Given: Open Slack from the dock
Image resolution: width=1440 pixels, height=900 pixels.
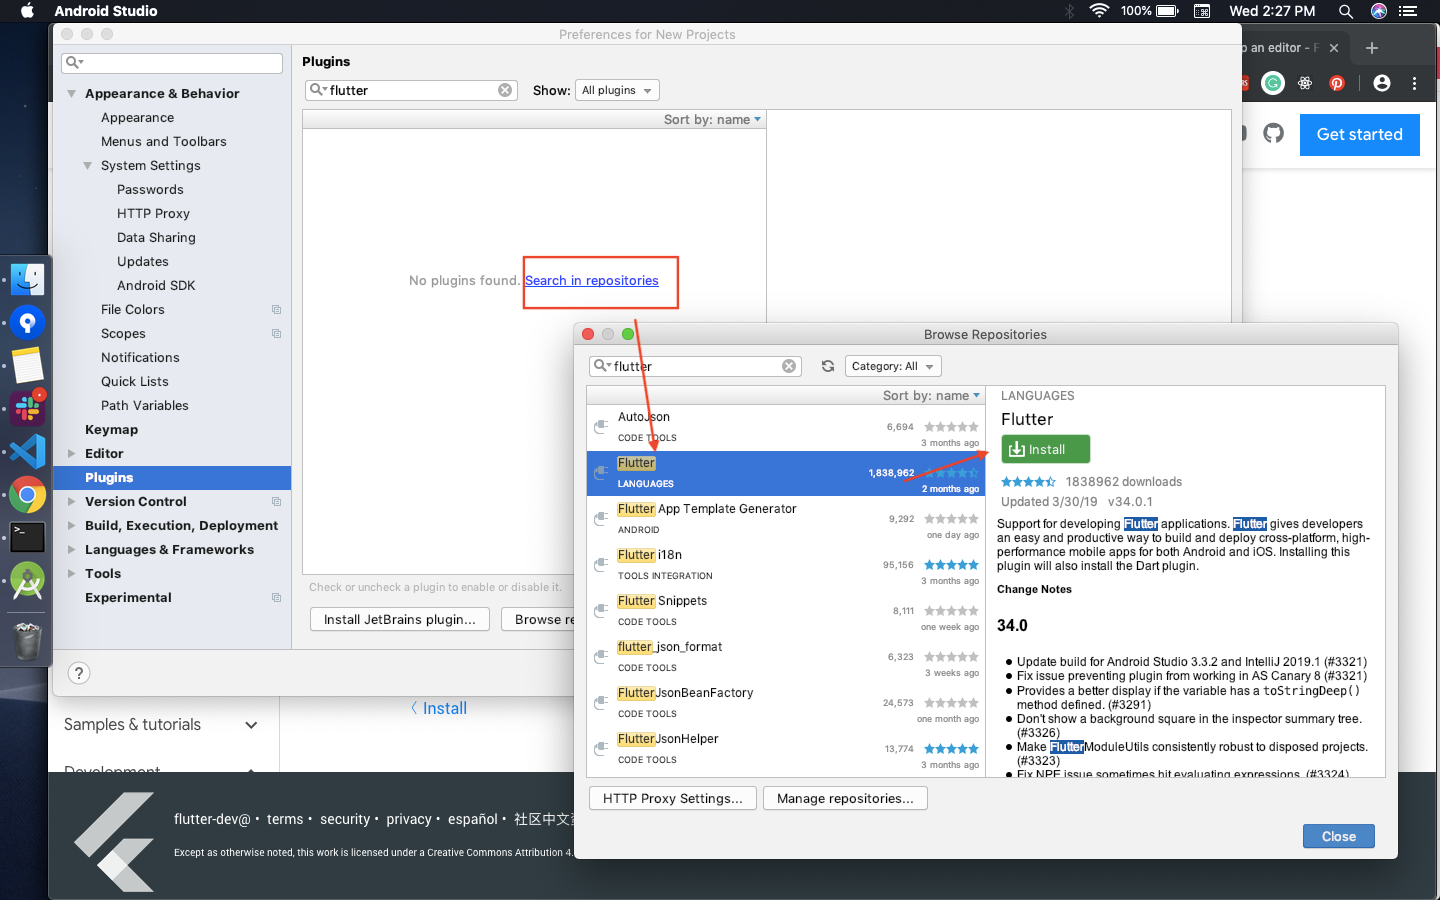Looking at the screenshot, I should coord(27,408).
